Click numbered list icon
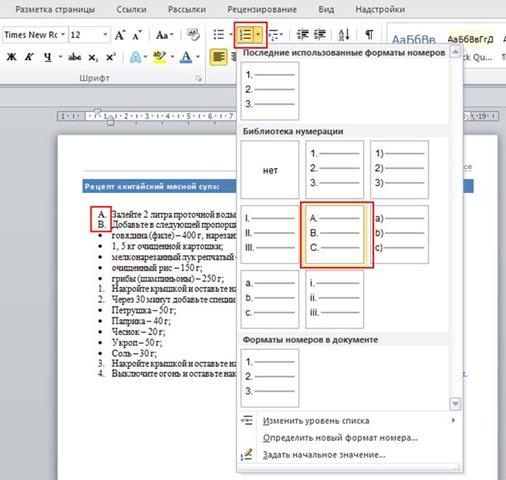 245,34
